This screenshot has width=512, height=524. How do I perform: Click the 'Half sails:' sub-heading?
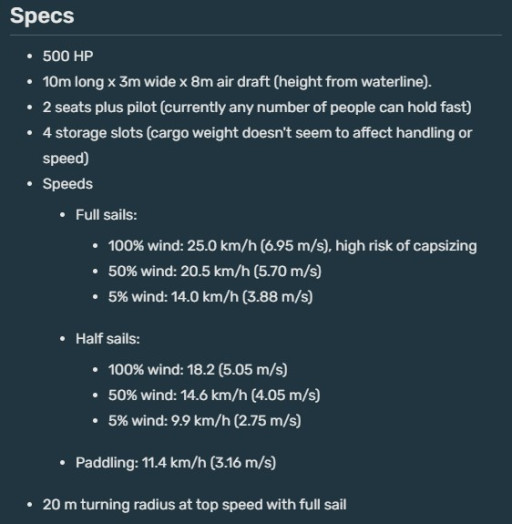point(108,339)
